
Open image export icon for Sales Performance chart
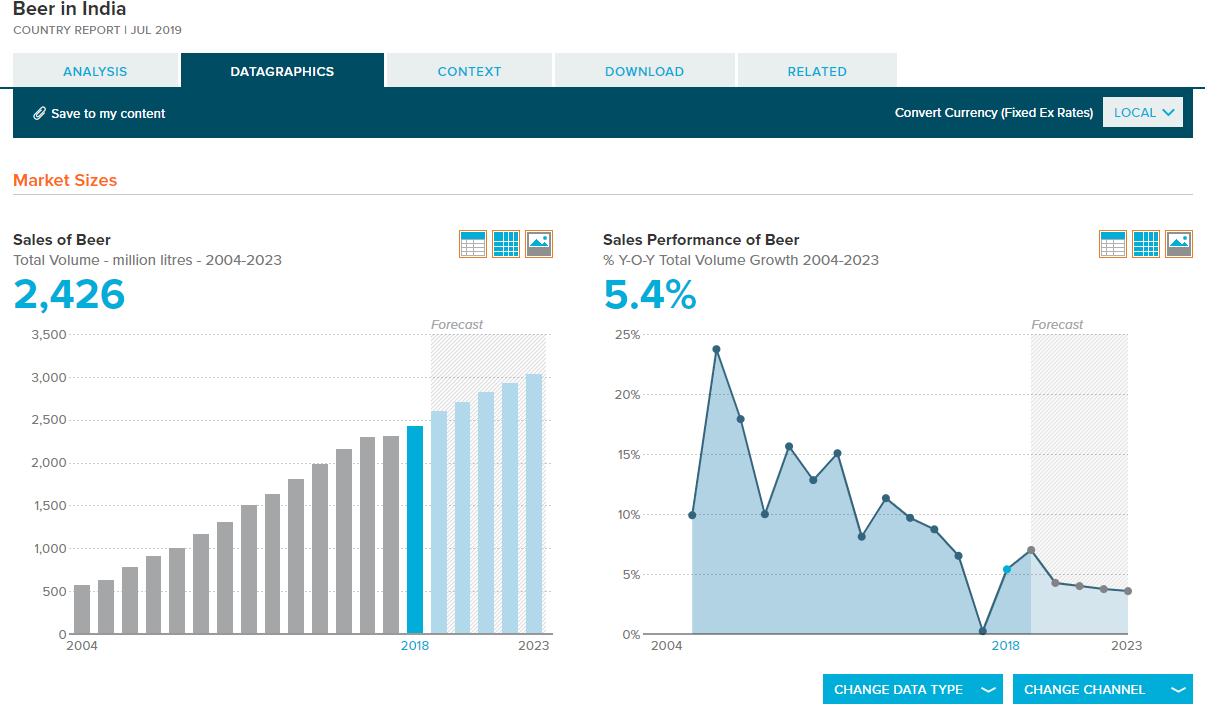1179,244
